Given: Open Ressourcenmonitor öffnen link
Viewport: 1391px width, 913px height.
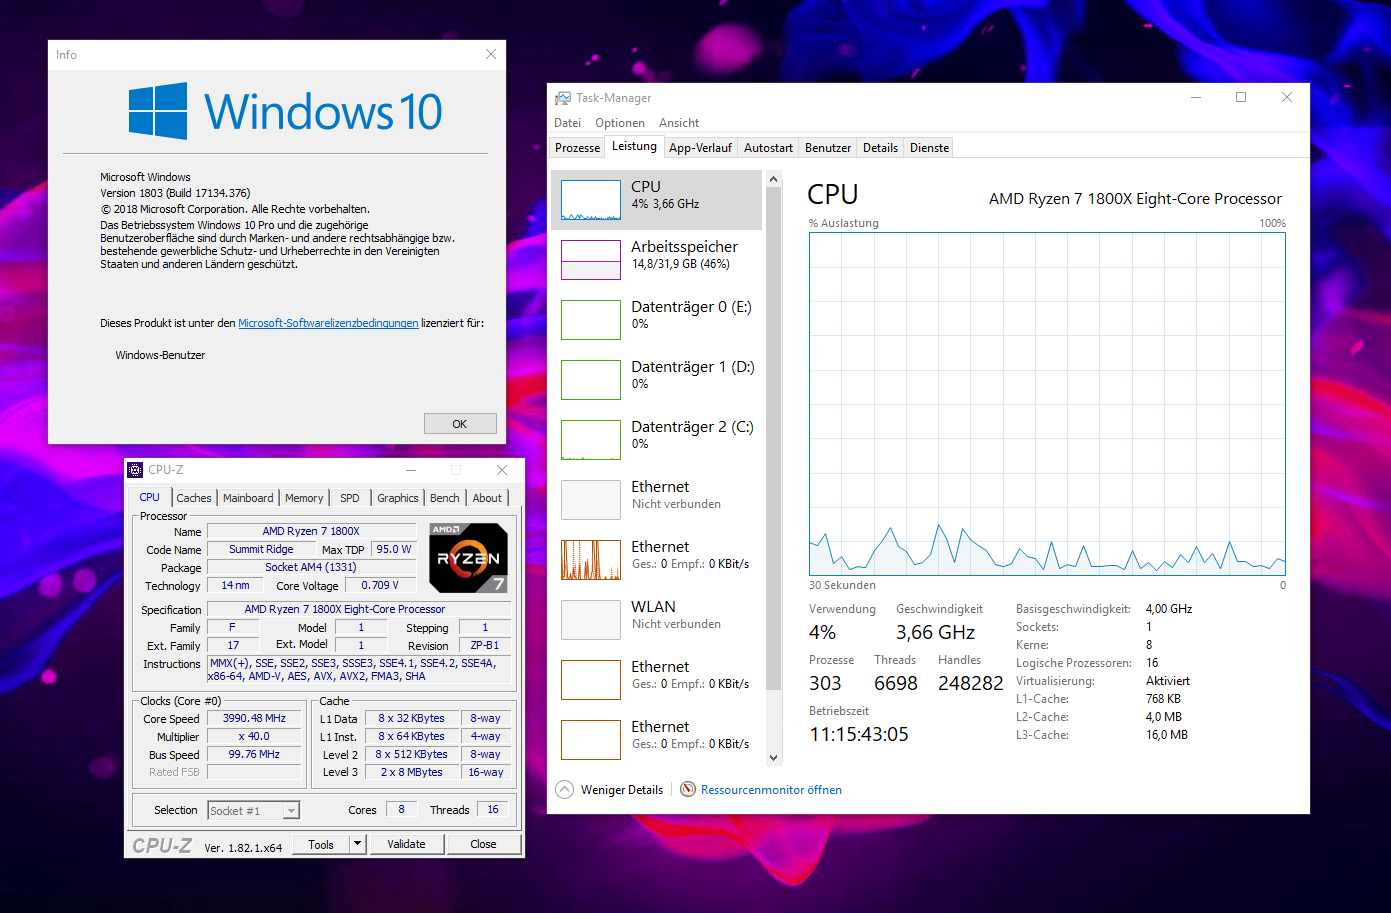Looking at the screenshot, I should 771,790.
